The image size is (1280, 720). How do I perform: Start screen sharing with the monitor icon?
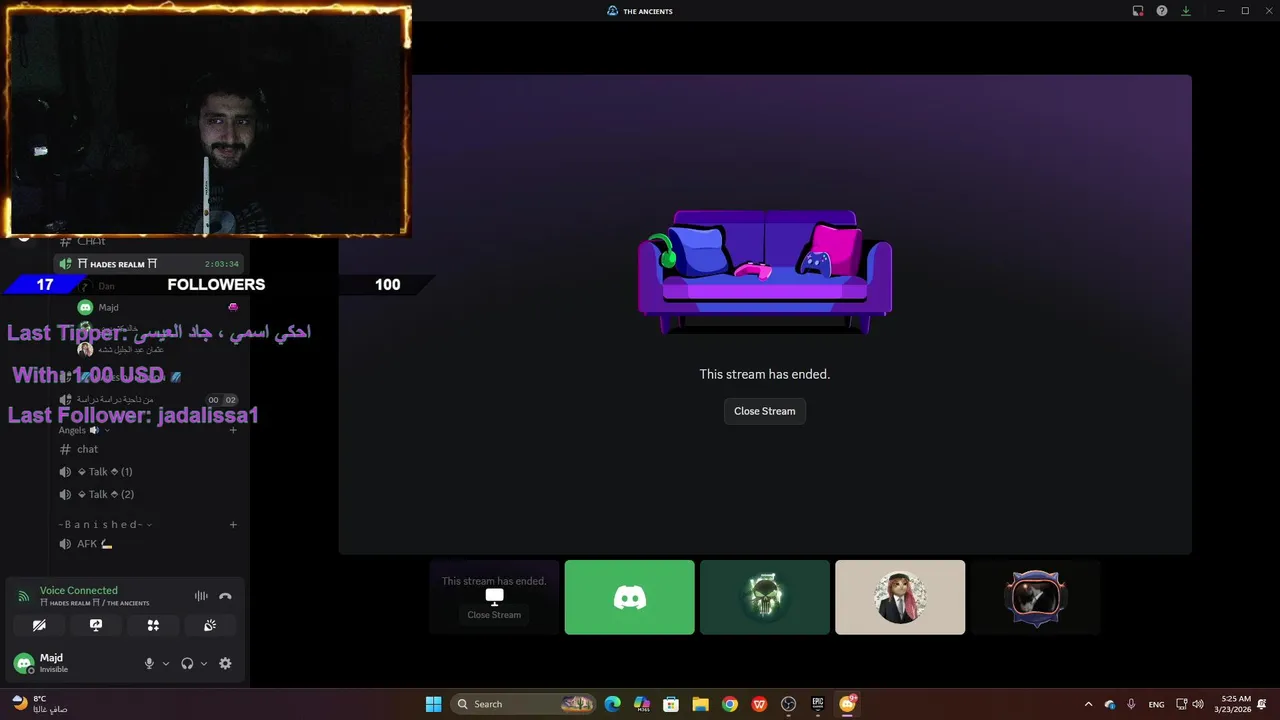(96, 625)
